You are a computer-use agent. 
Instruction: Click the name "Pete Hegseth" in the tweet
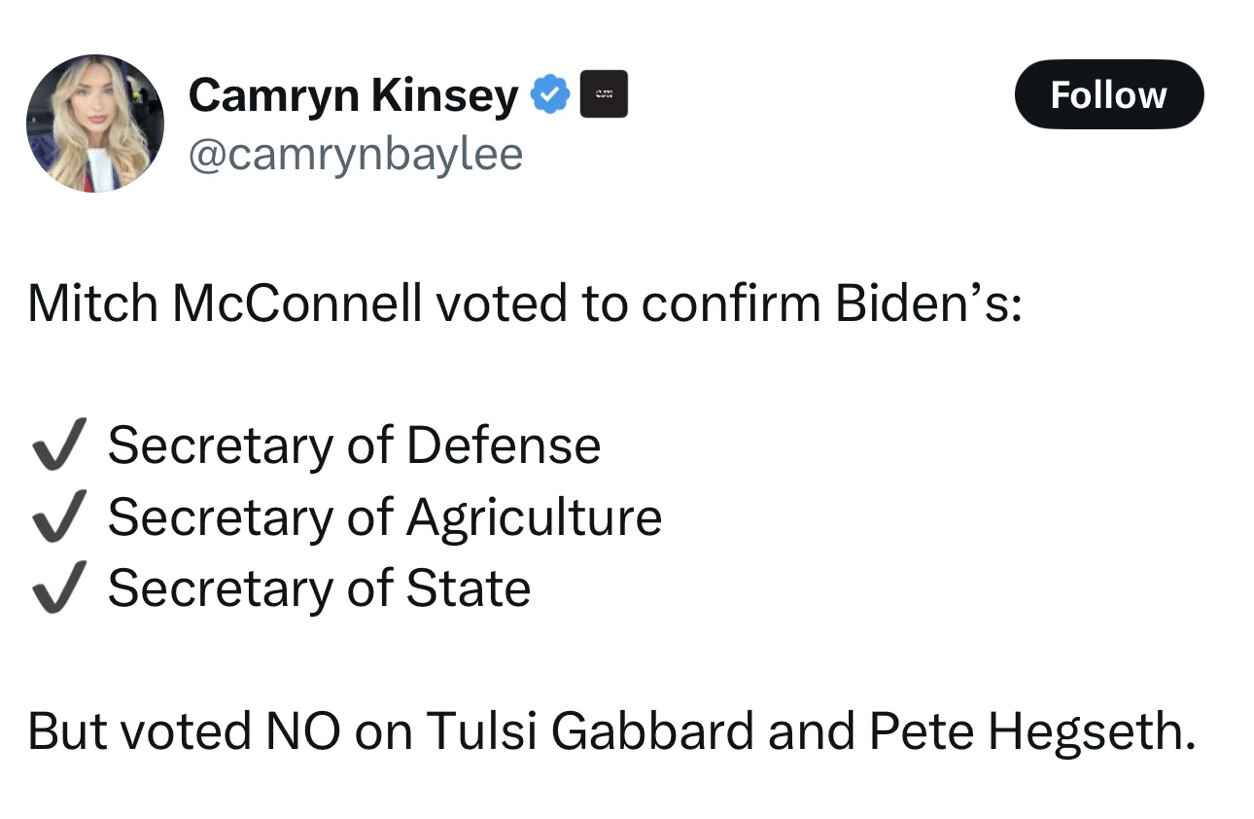(x=1030, y=732)
